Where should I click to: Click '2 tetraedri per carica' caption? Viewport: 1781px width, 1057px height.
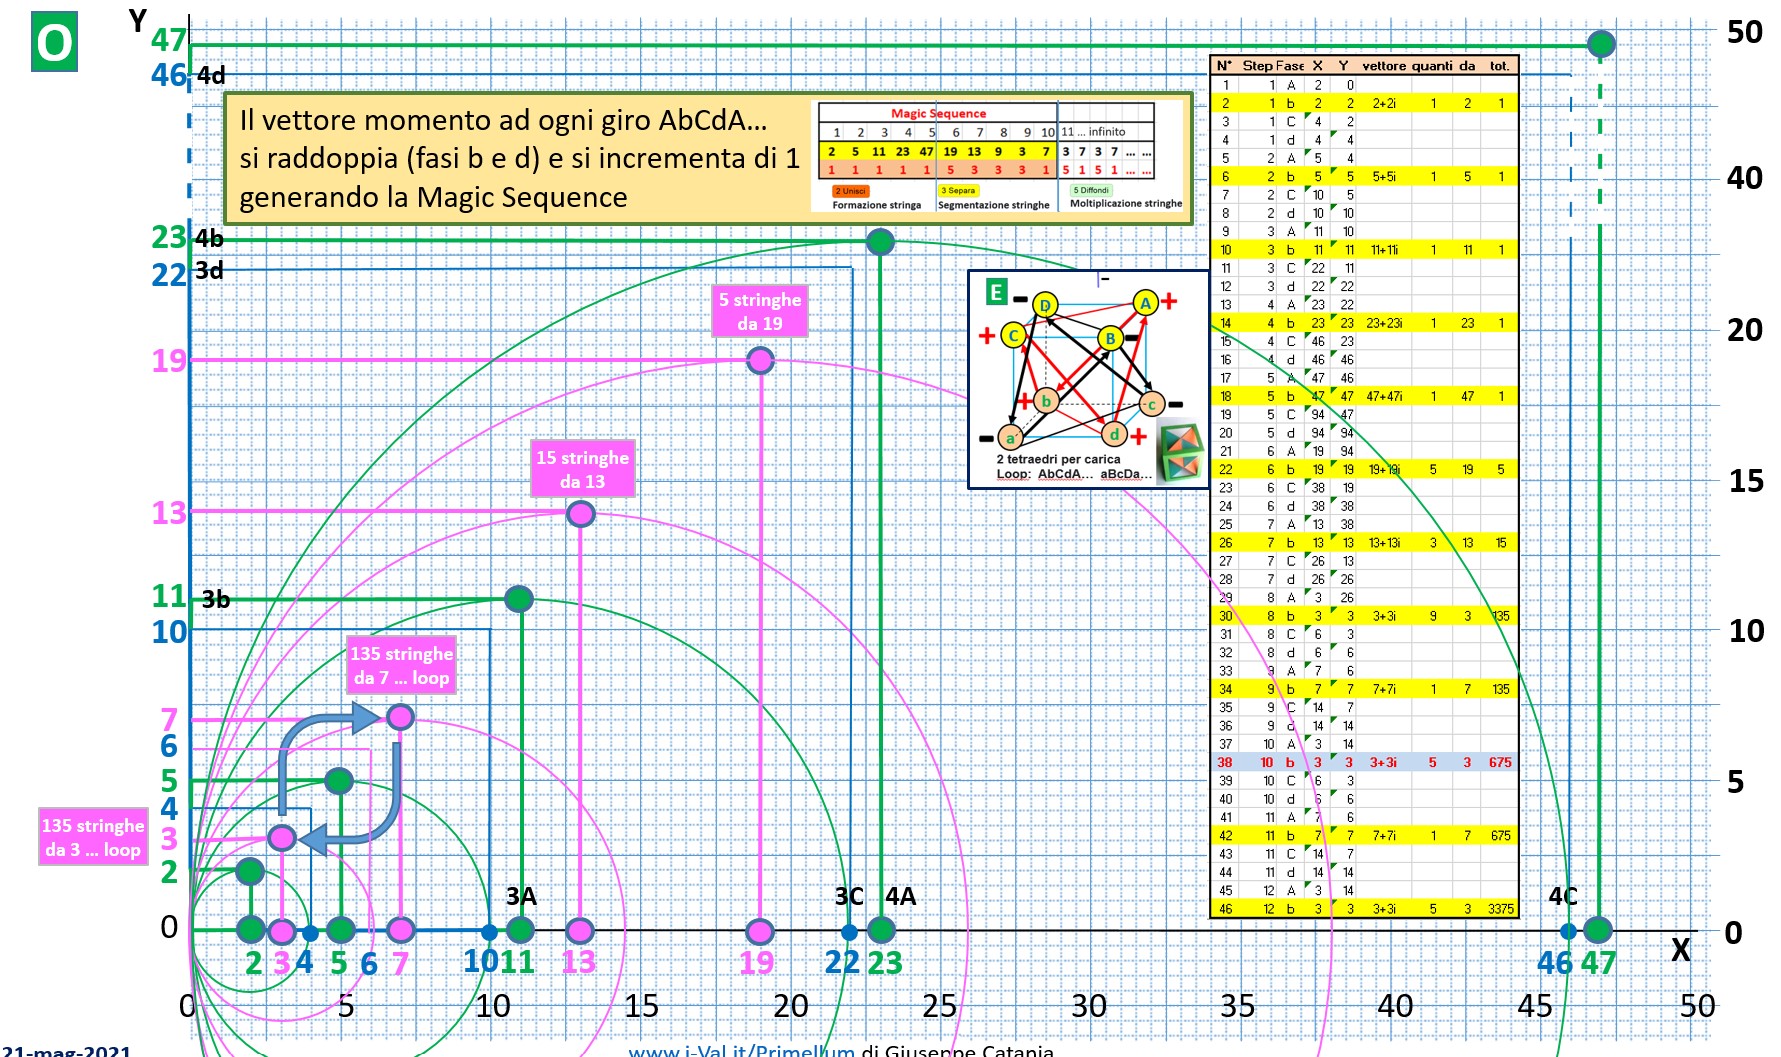(1058, 459)
